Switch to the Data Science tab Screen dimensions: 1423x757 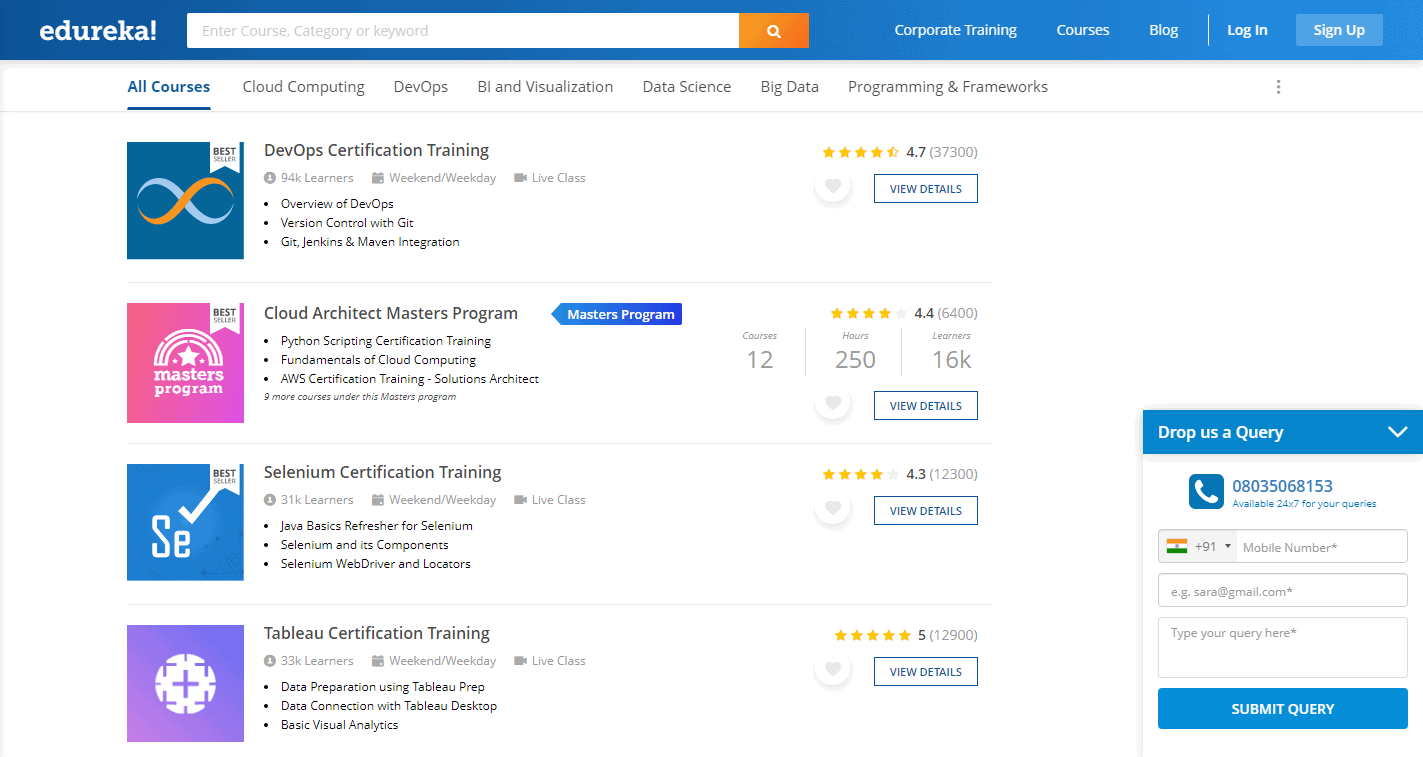[x=686, y=87]
